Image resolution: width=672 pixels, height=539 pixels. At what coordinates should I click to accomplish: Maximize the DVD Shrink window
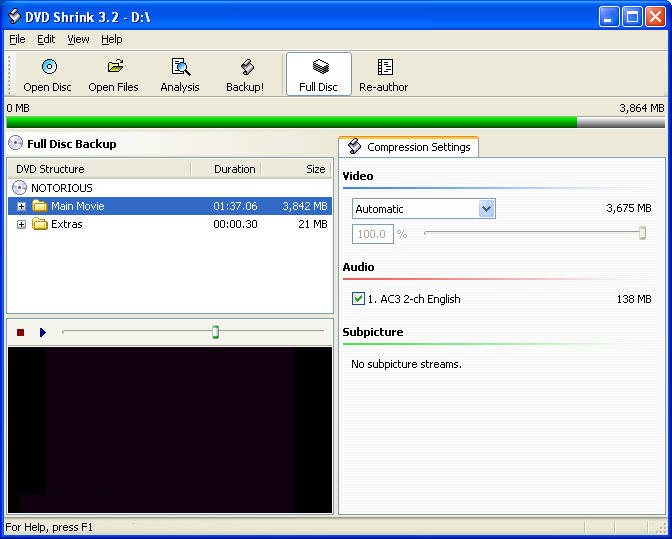(x=632, y=17)
